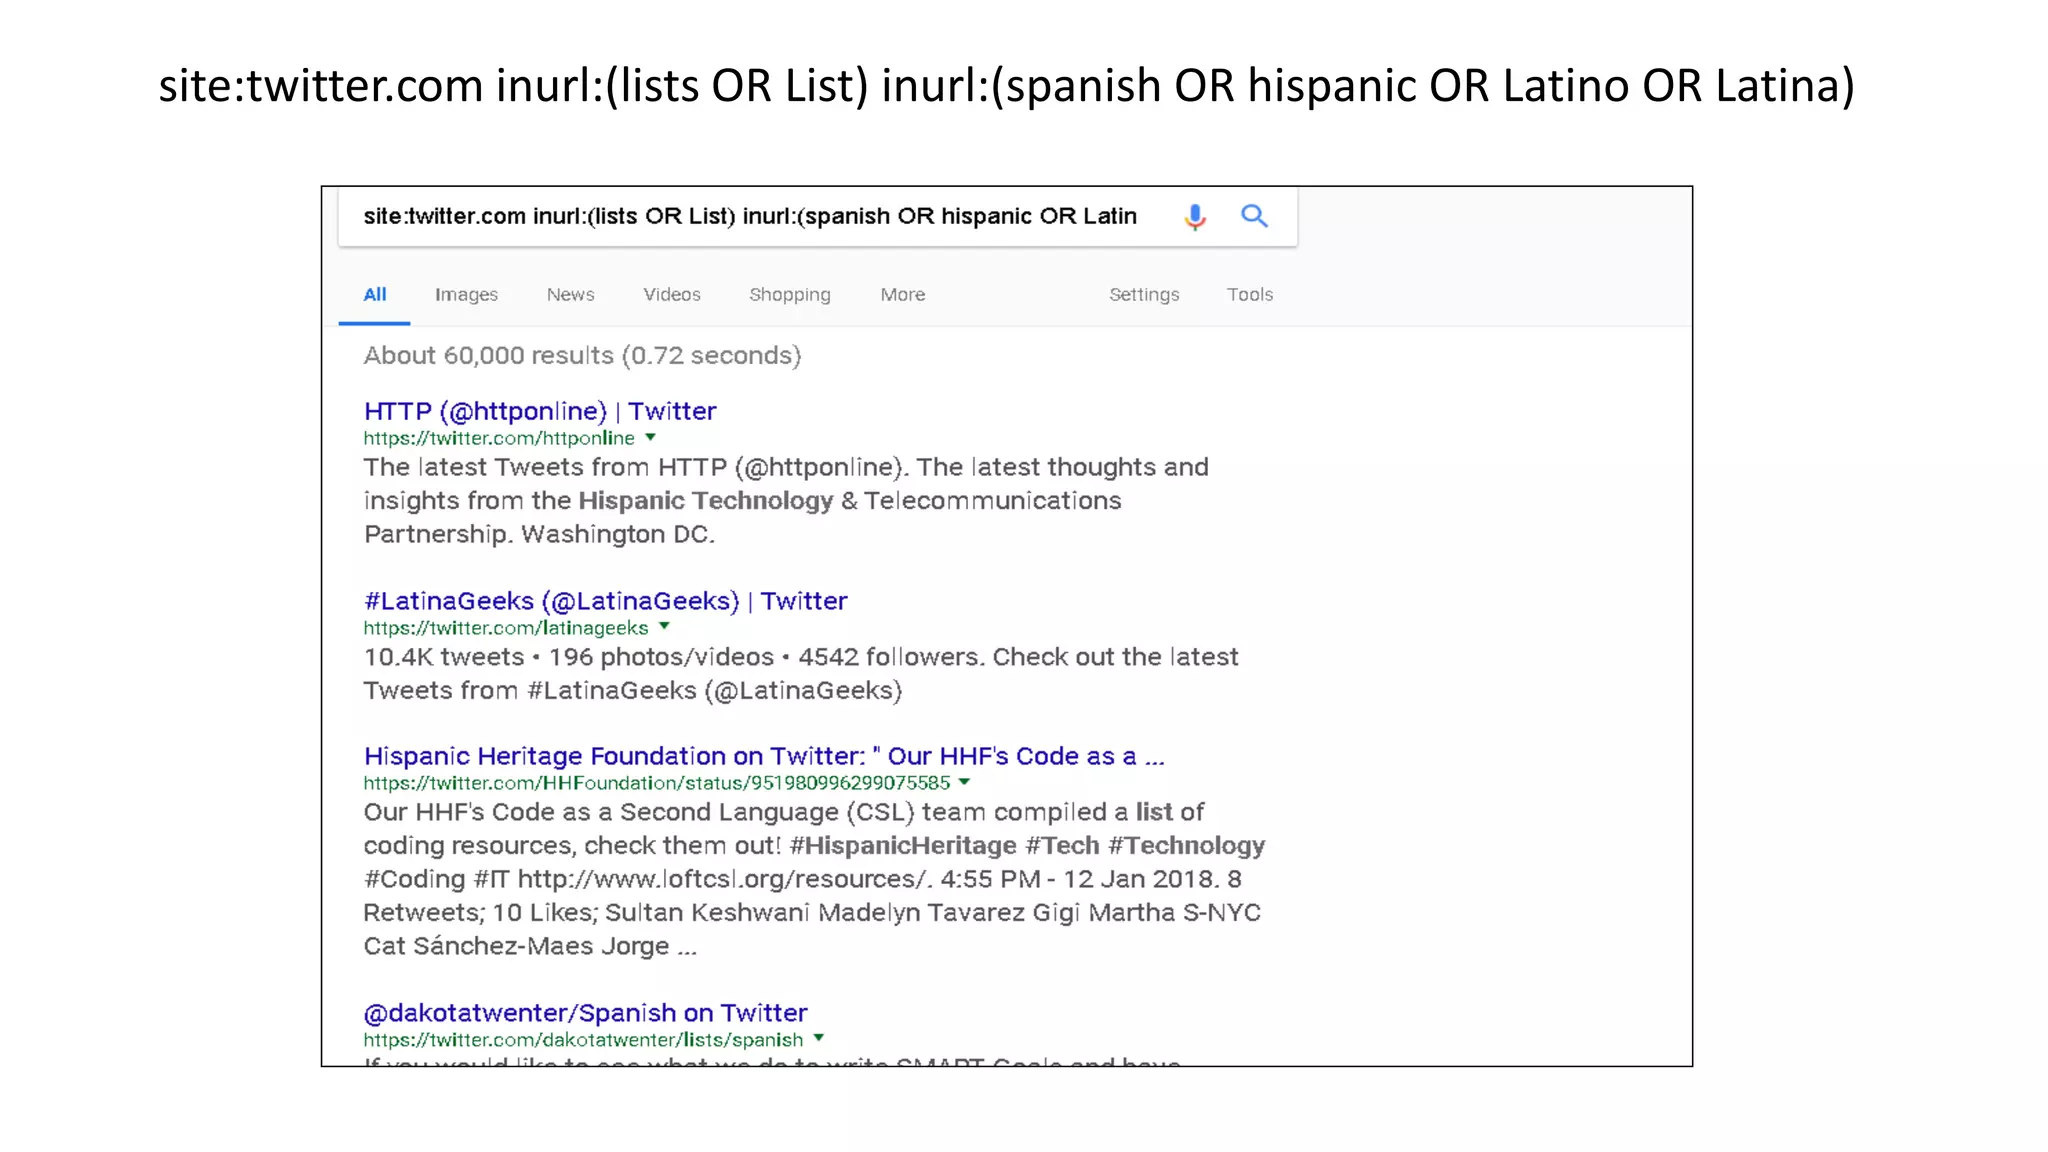Click the https://twitter.com/httponline green URL

[499, 438]
